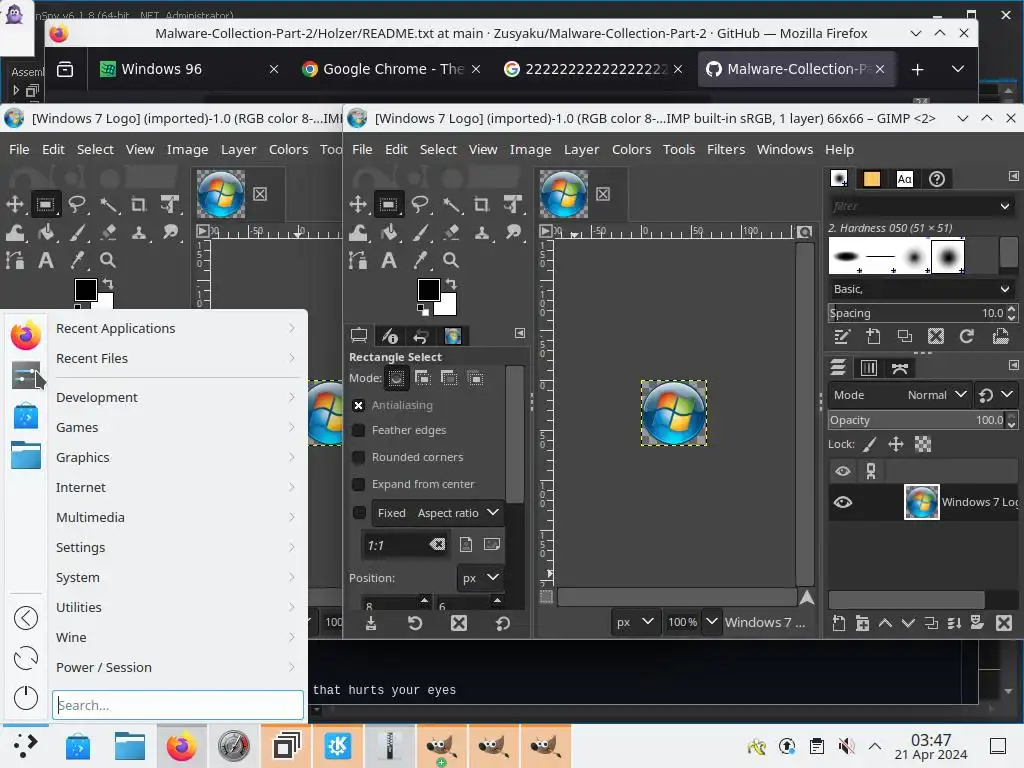Expand the Graphics submenu in application launcher
1024x768 pixels.
click(x=176, y=457)
